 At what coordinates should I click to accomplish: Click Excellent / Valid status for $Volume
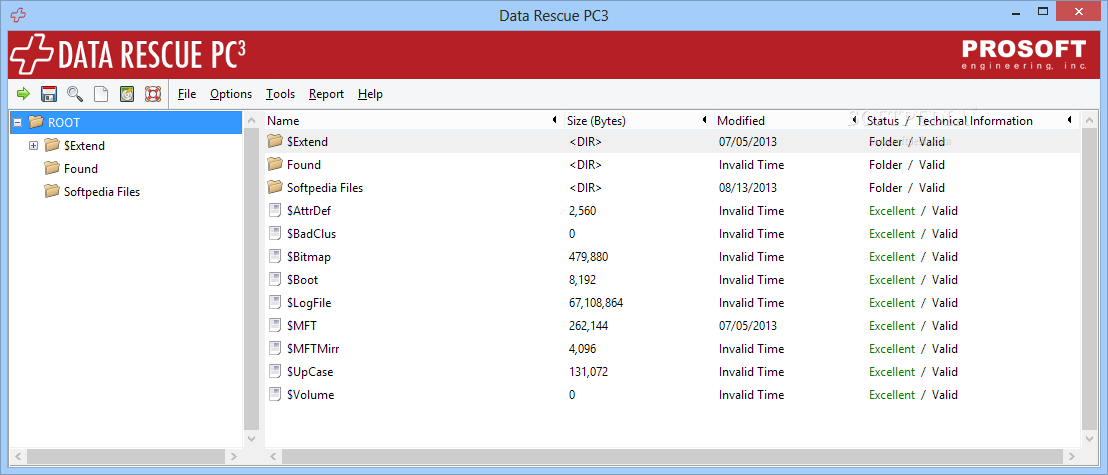click(913, 394)
